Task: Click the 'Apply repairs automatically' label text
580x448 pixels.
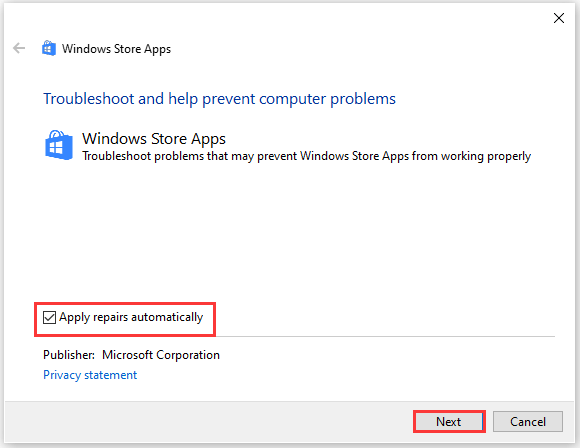Action: (131, 317)
